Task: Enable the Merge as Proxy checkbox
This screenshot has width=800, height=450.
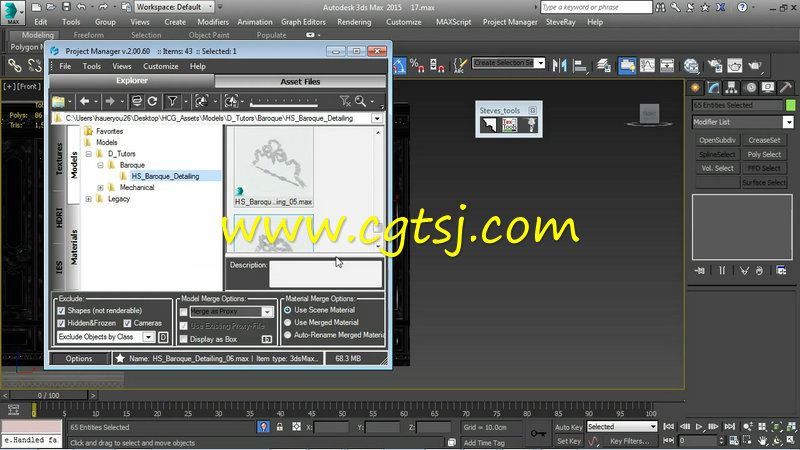Action: point(184,312)
